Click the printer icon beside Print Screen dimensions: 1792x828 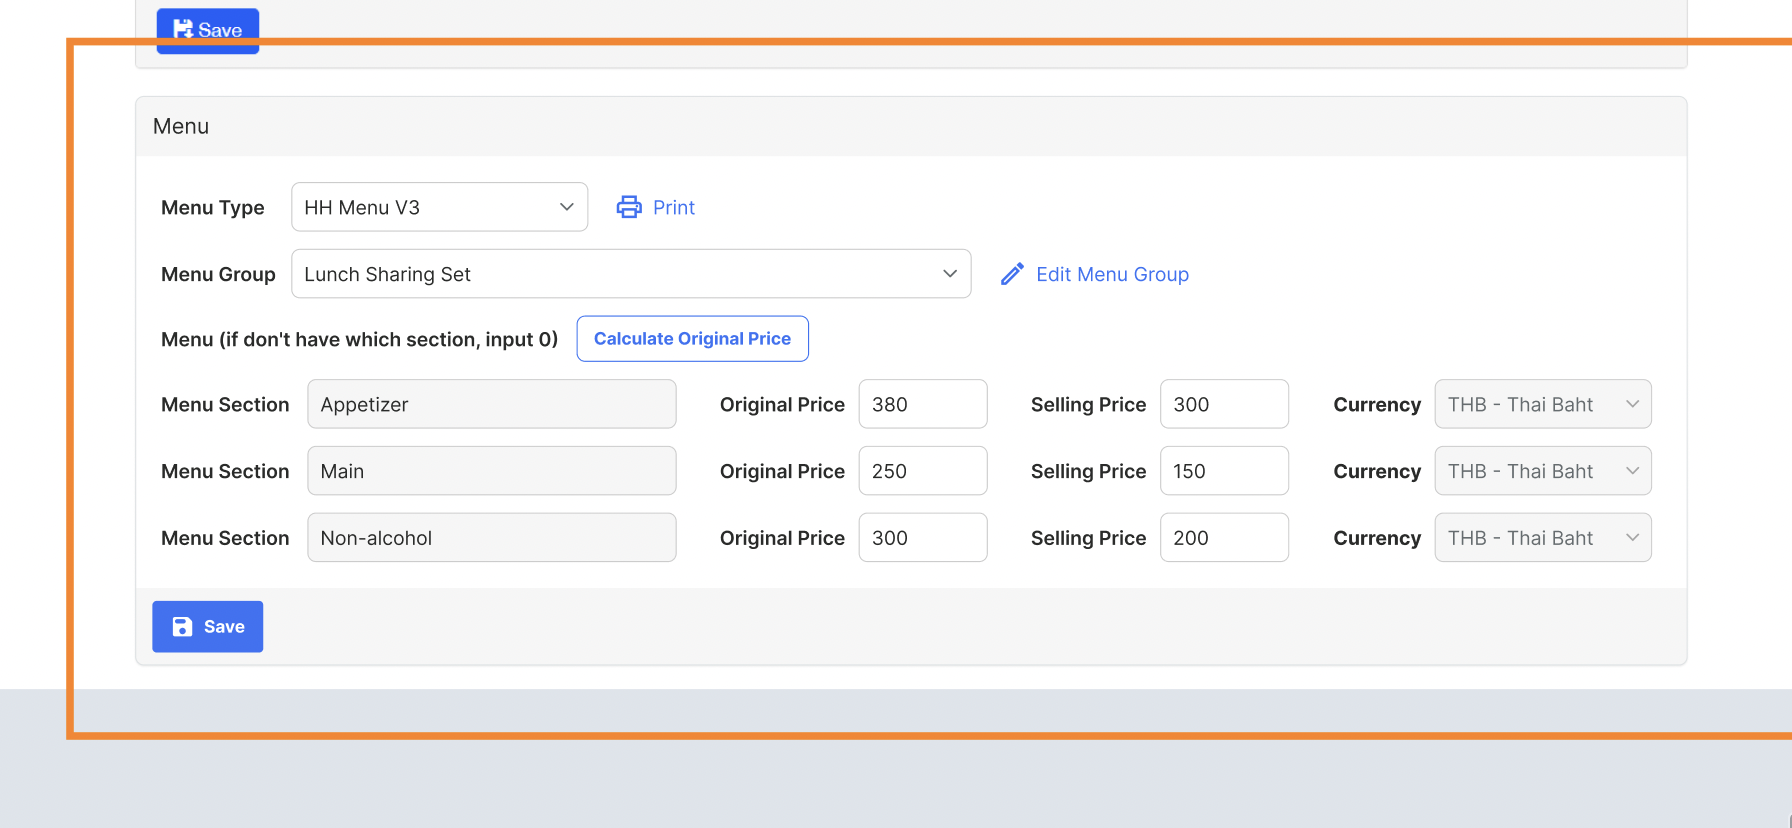(629, 207)
